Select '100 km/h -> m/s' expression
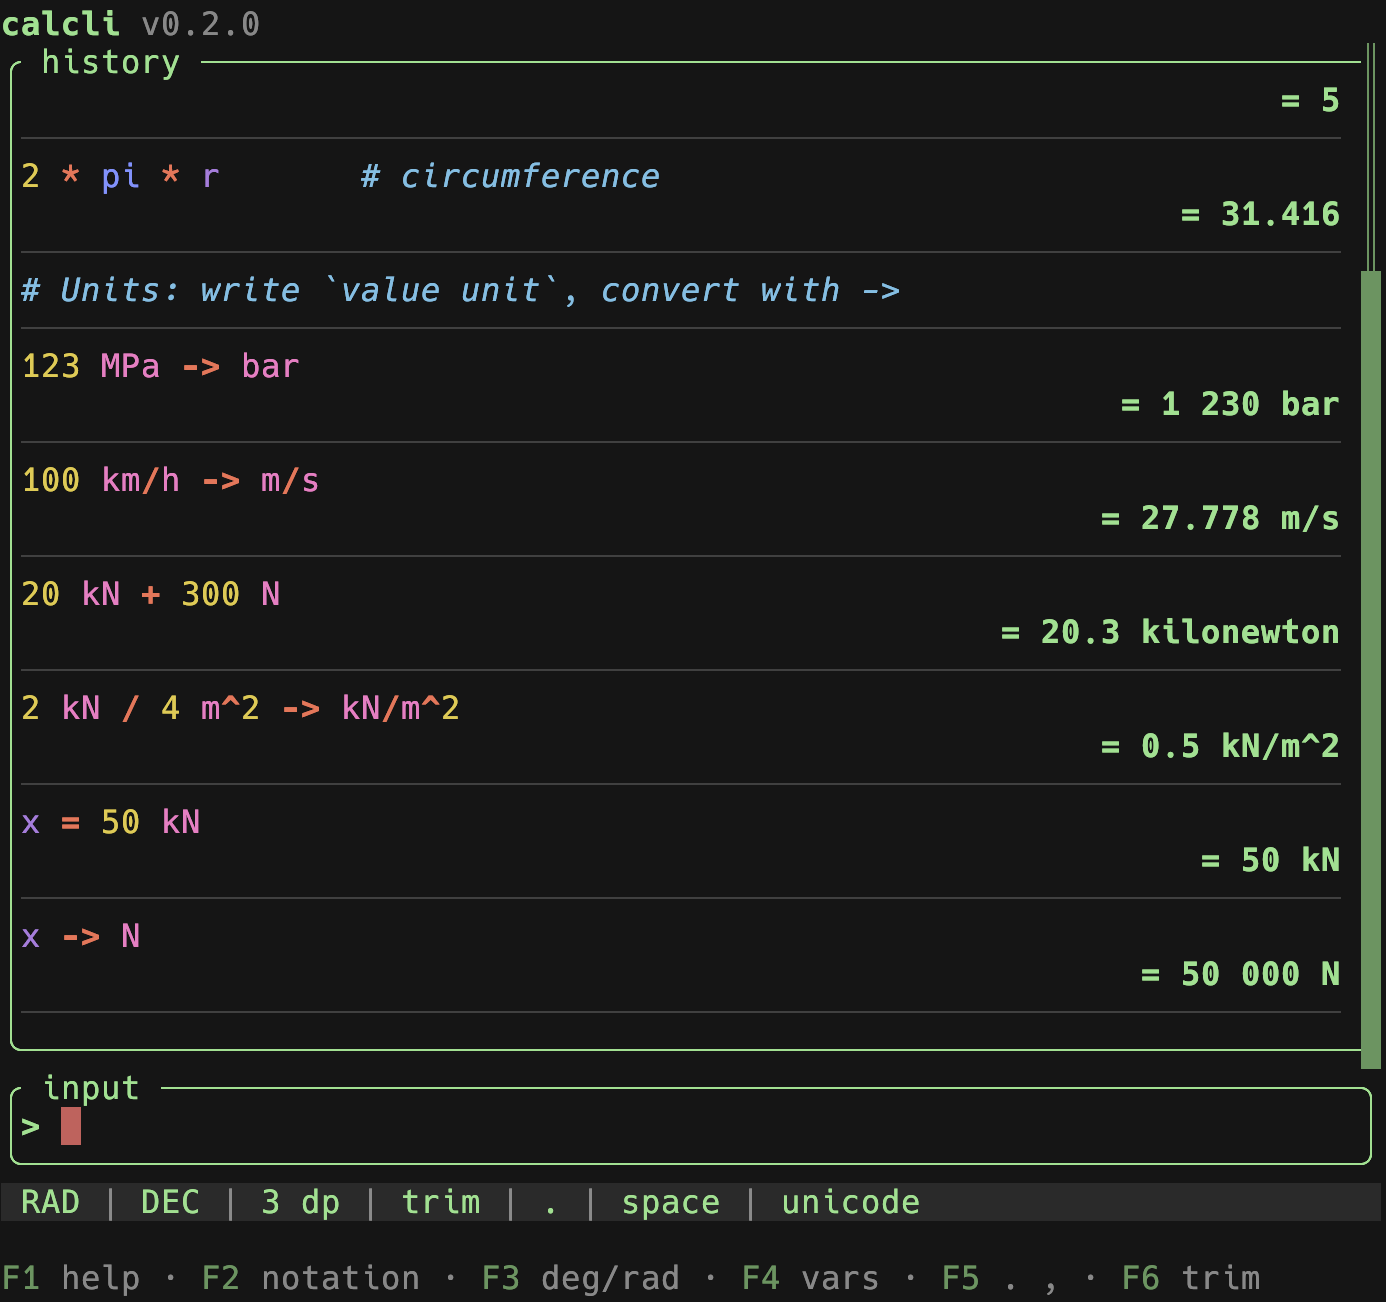 (171, 480)
